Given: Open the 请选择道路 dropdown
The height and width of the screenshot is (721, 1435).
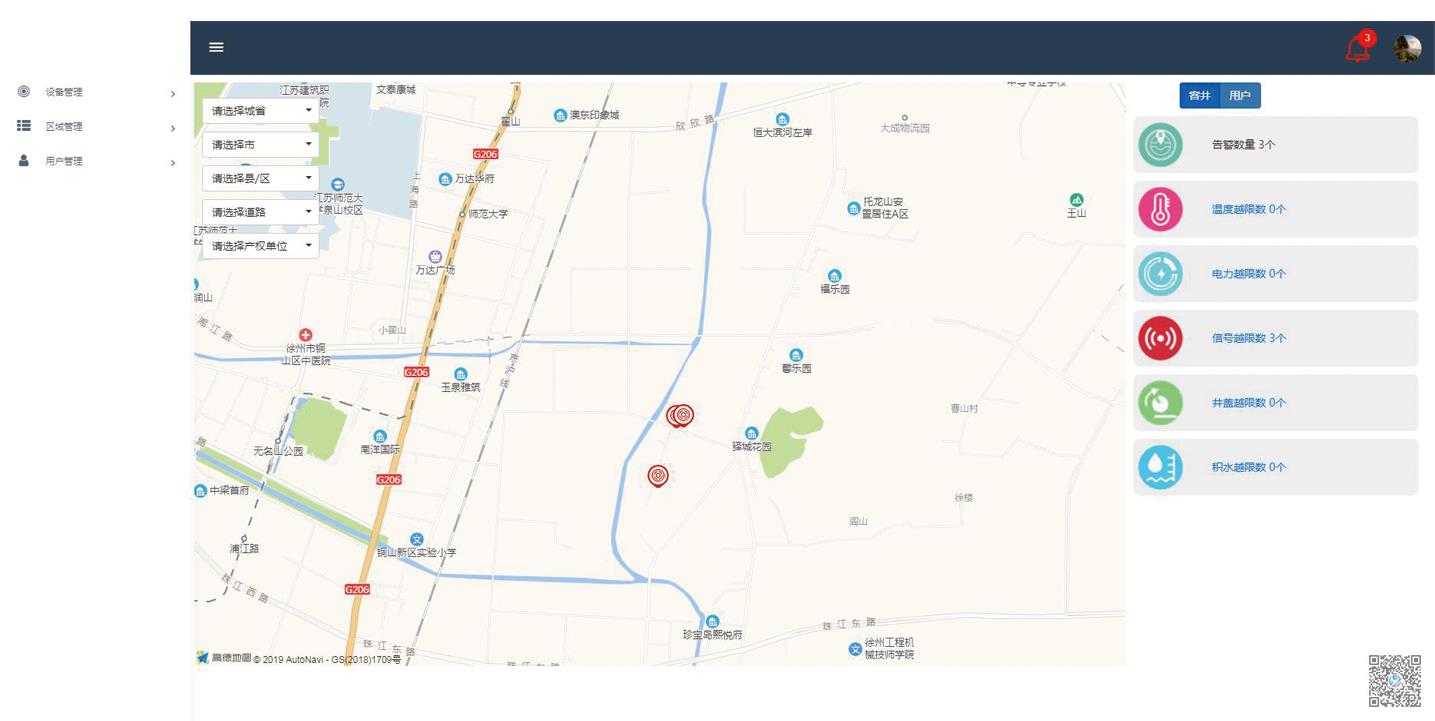Looking at the screenshot, I should [x=260, y=212].
